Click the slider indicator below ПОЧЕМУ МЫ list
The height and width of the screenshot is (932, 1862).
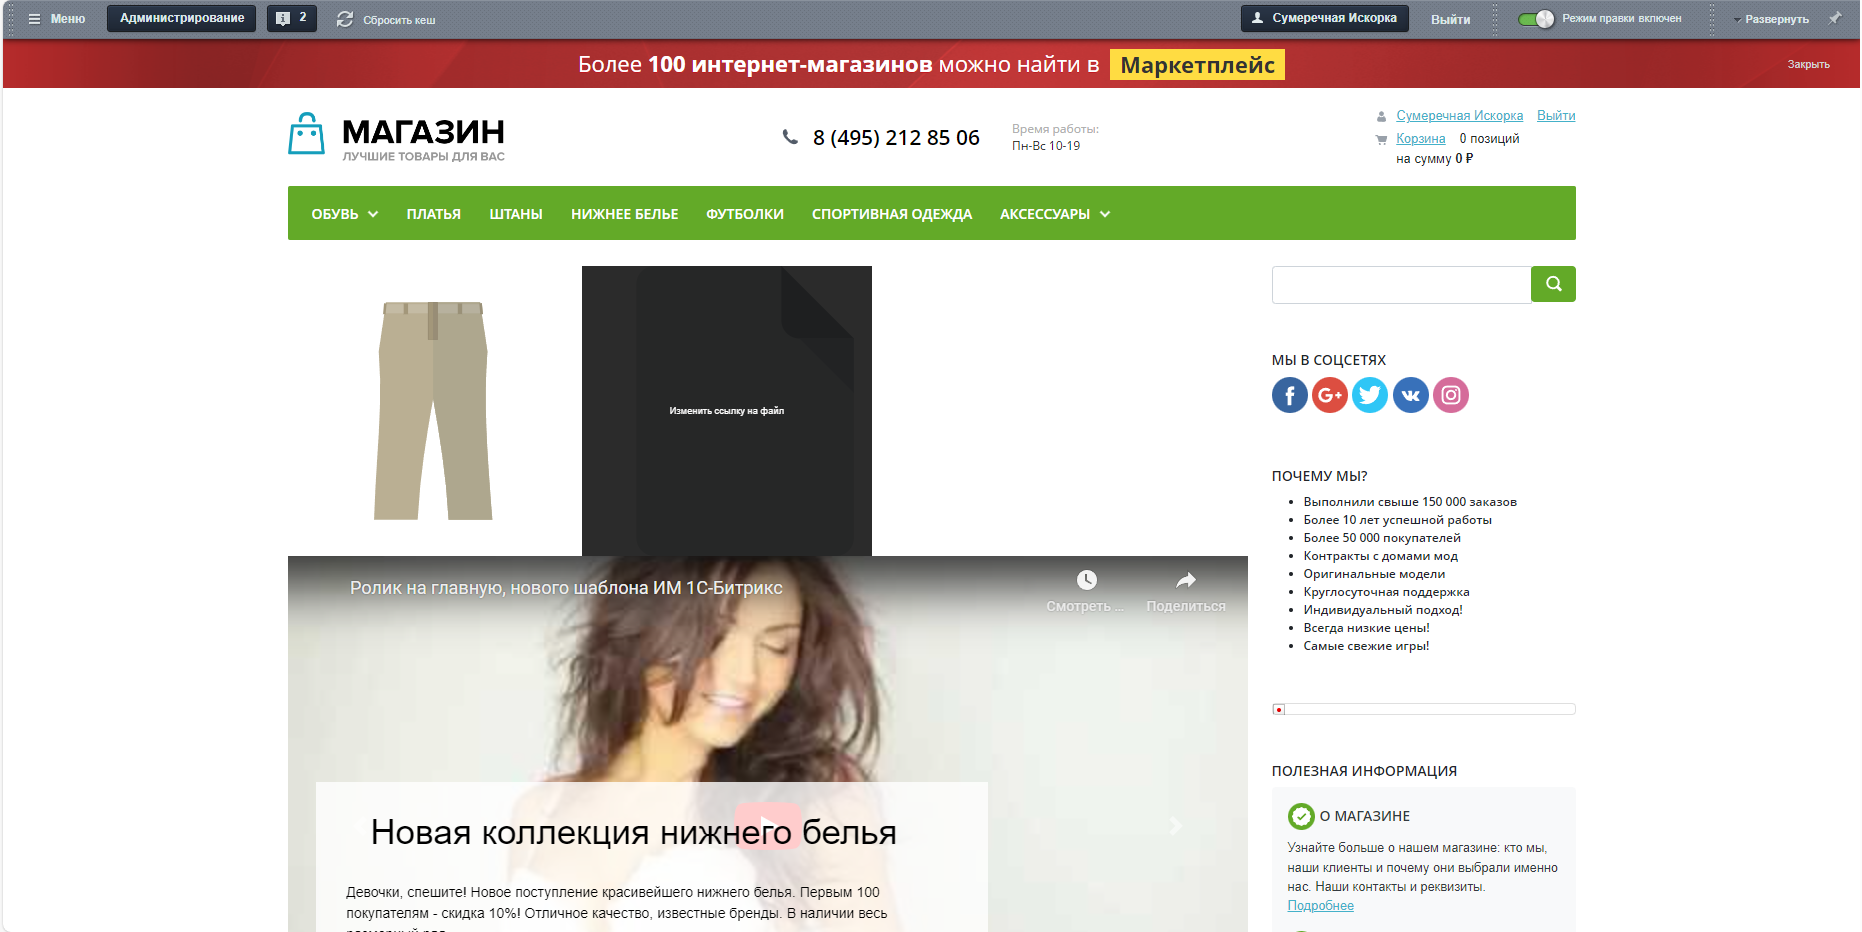1279,709
